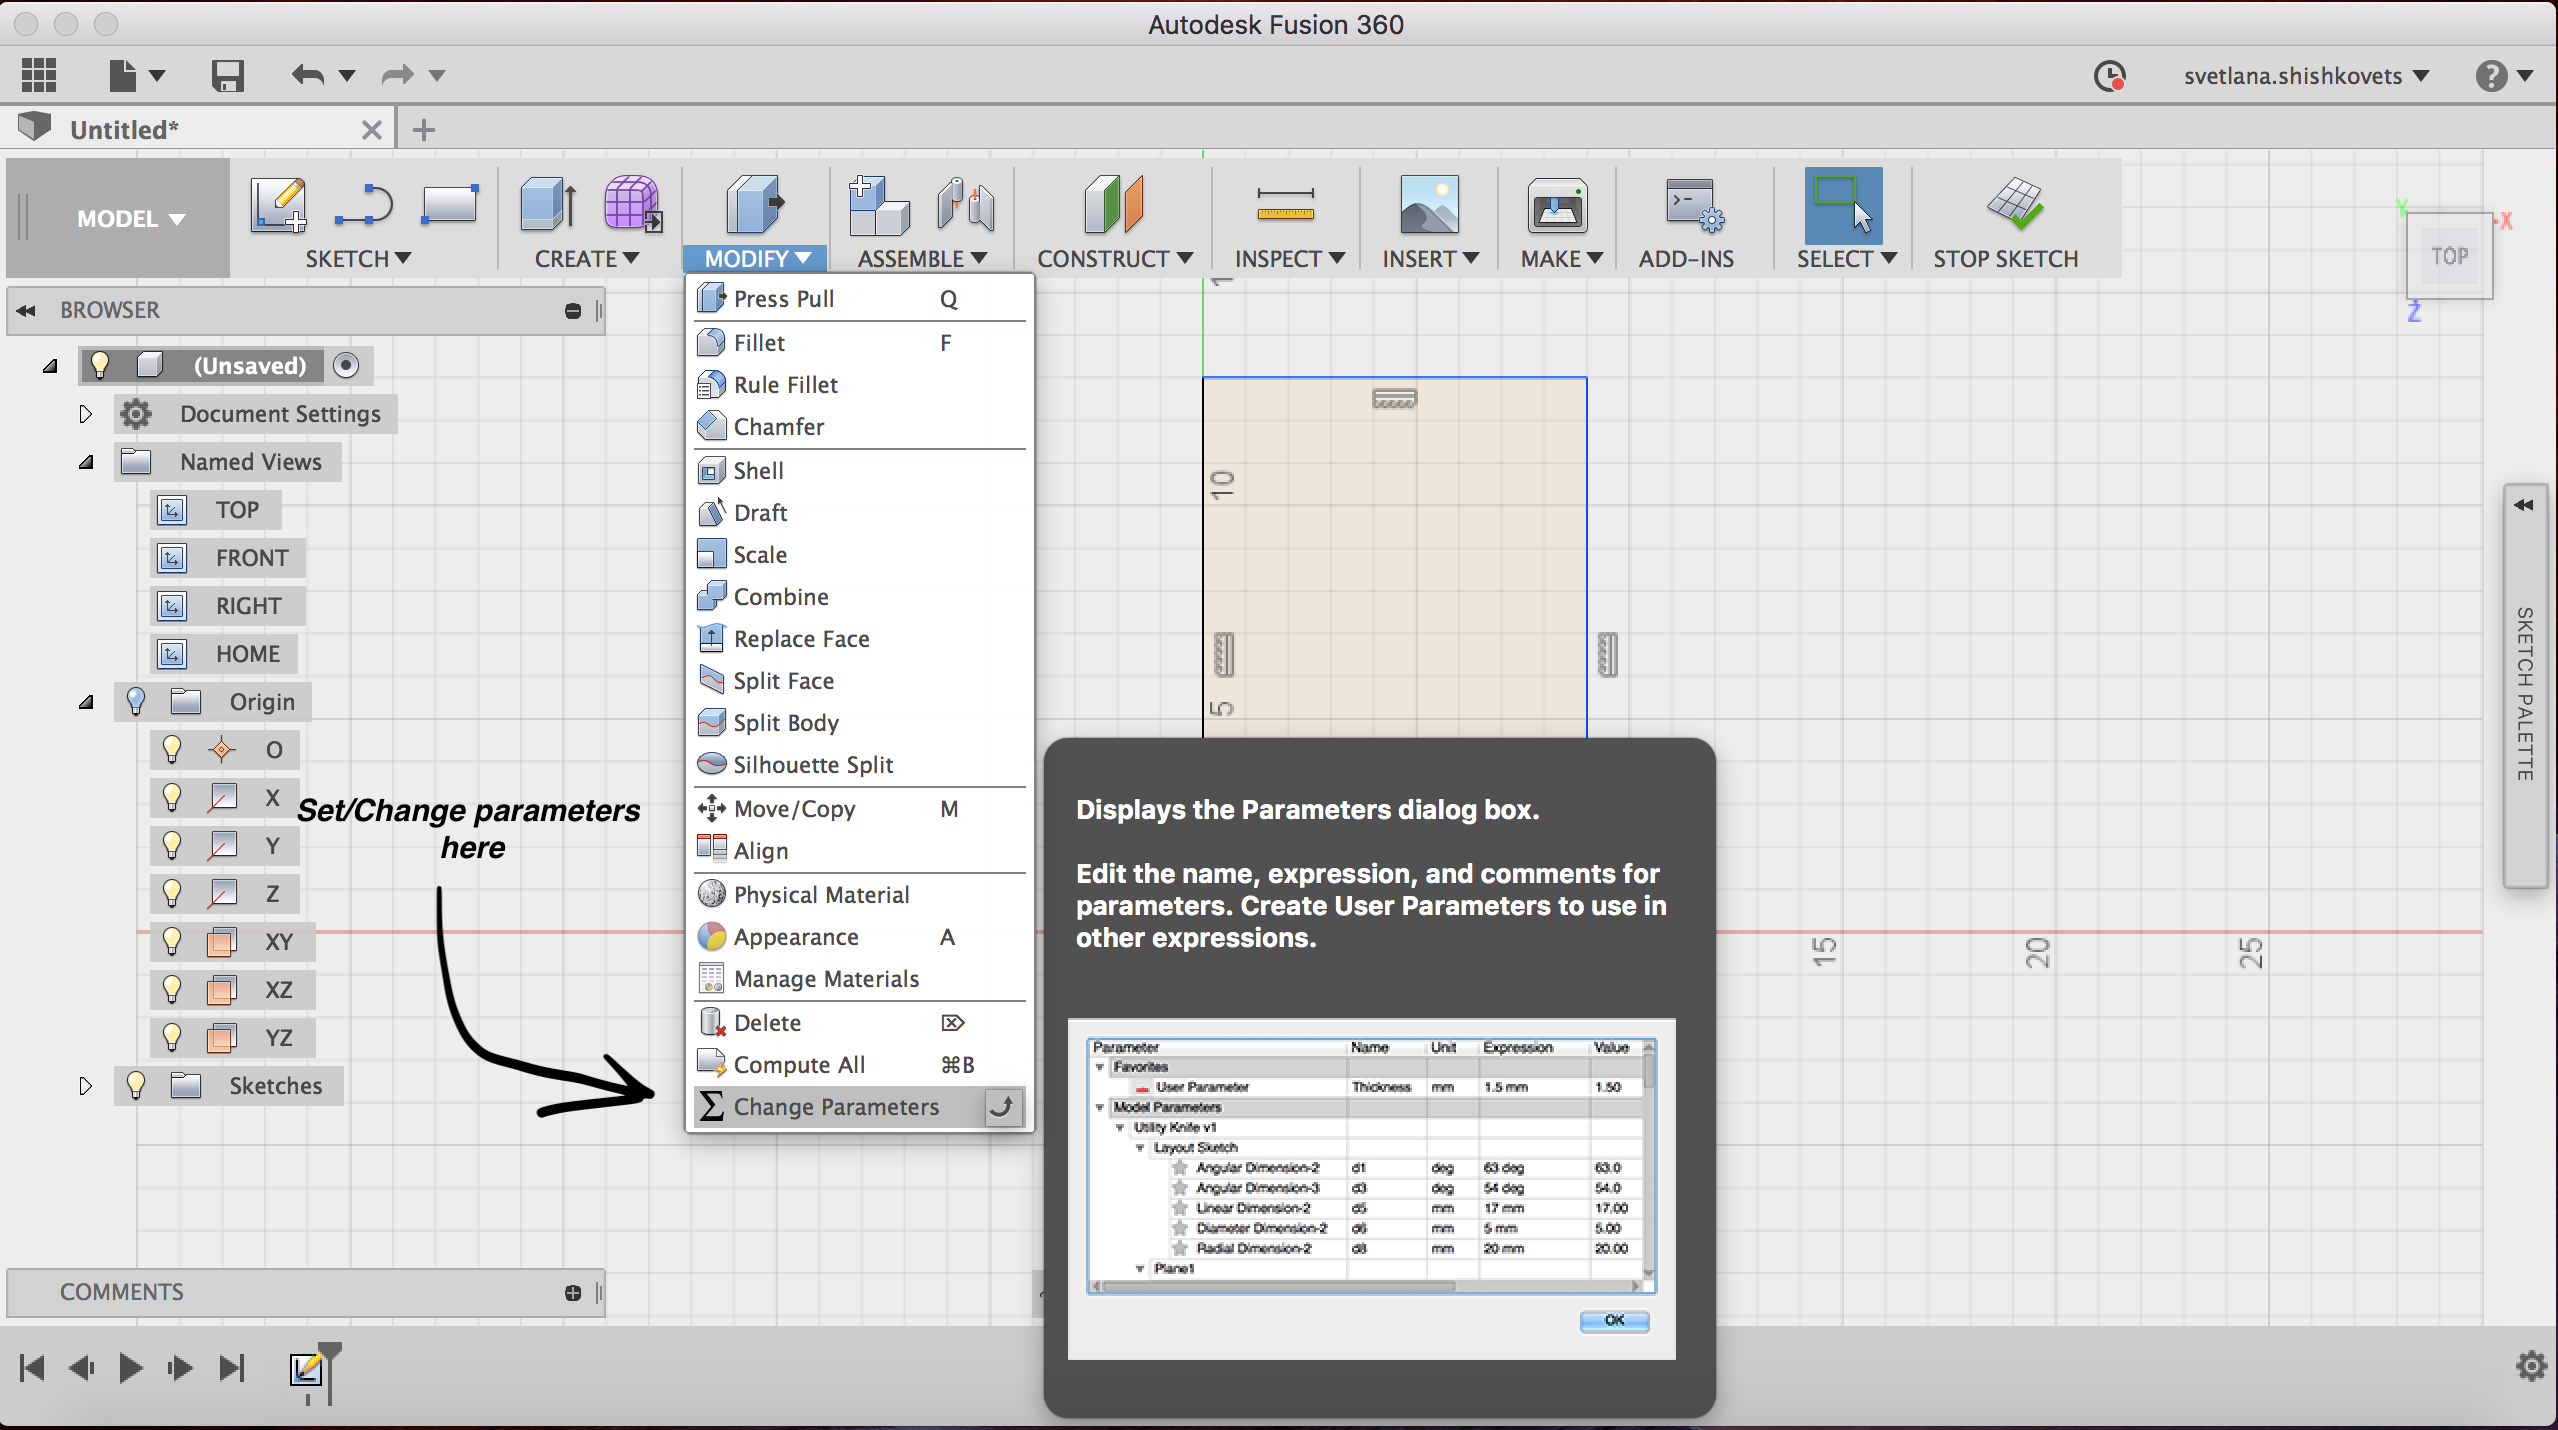
Task: Collapse the Origin folder node
Action: click(x=86, y=701)
